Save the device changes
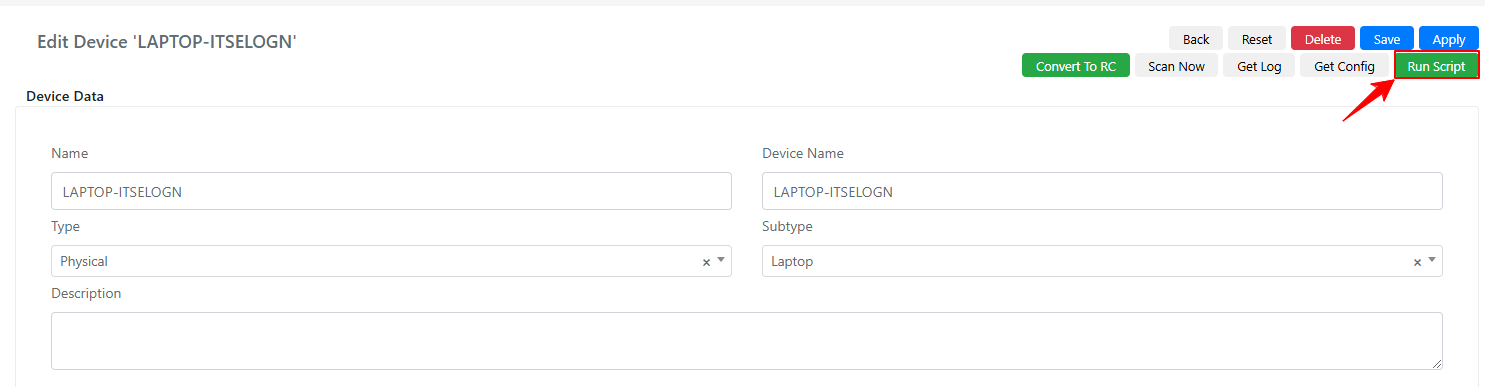The width and height of the screenshot is (1485, 387). [x=1387, y=39]
